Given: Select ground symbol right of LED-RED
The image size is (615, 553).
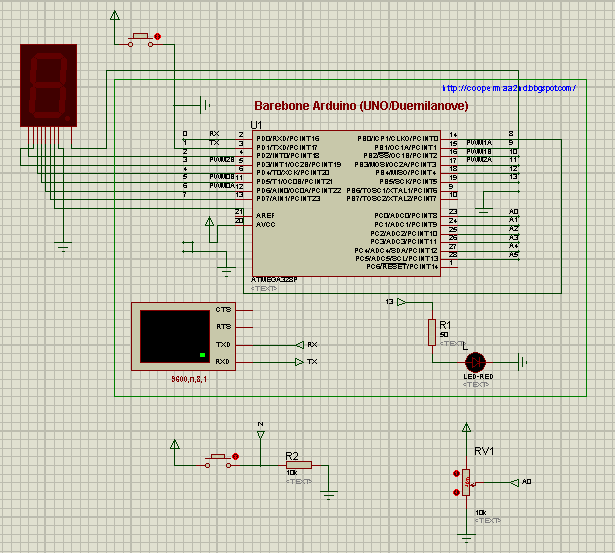Looking at the screenshot, I should [522, 362].
